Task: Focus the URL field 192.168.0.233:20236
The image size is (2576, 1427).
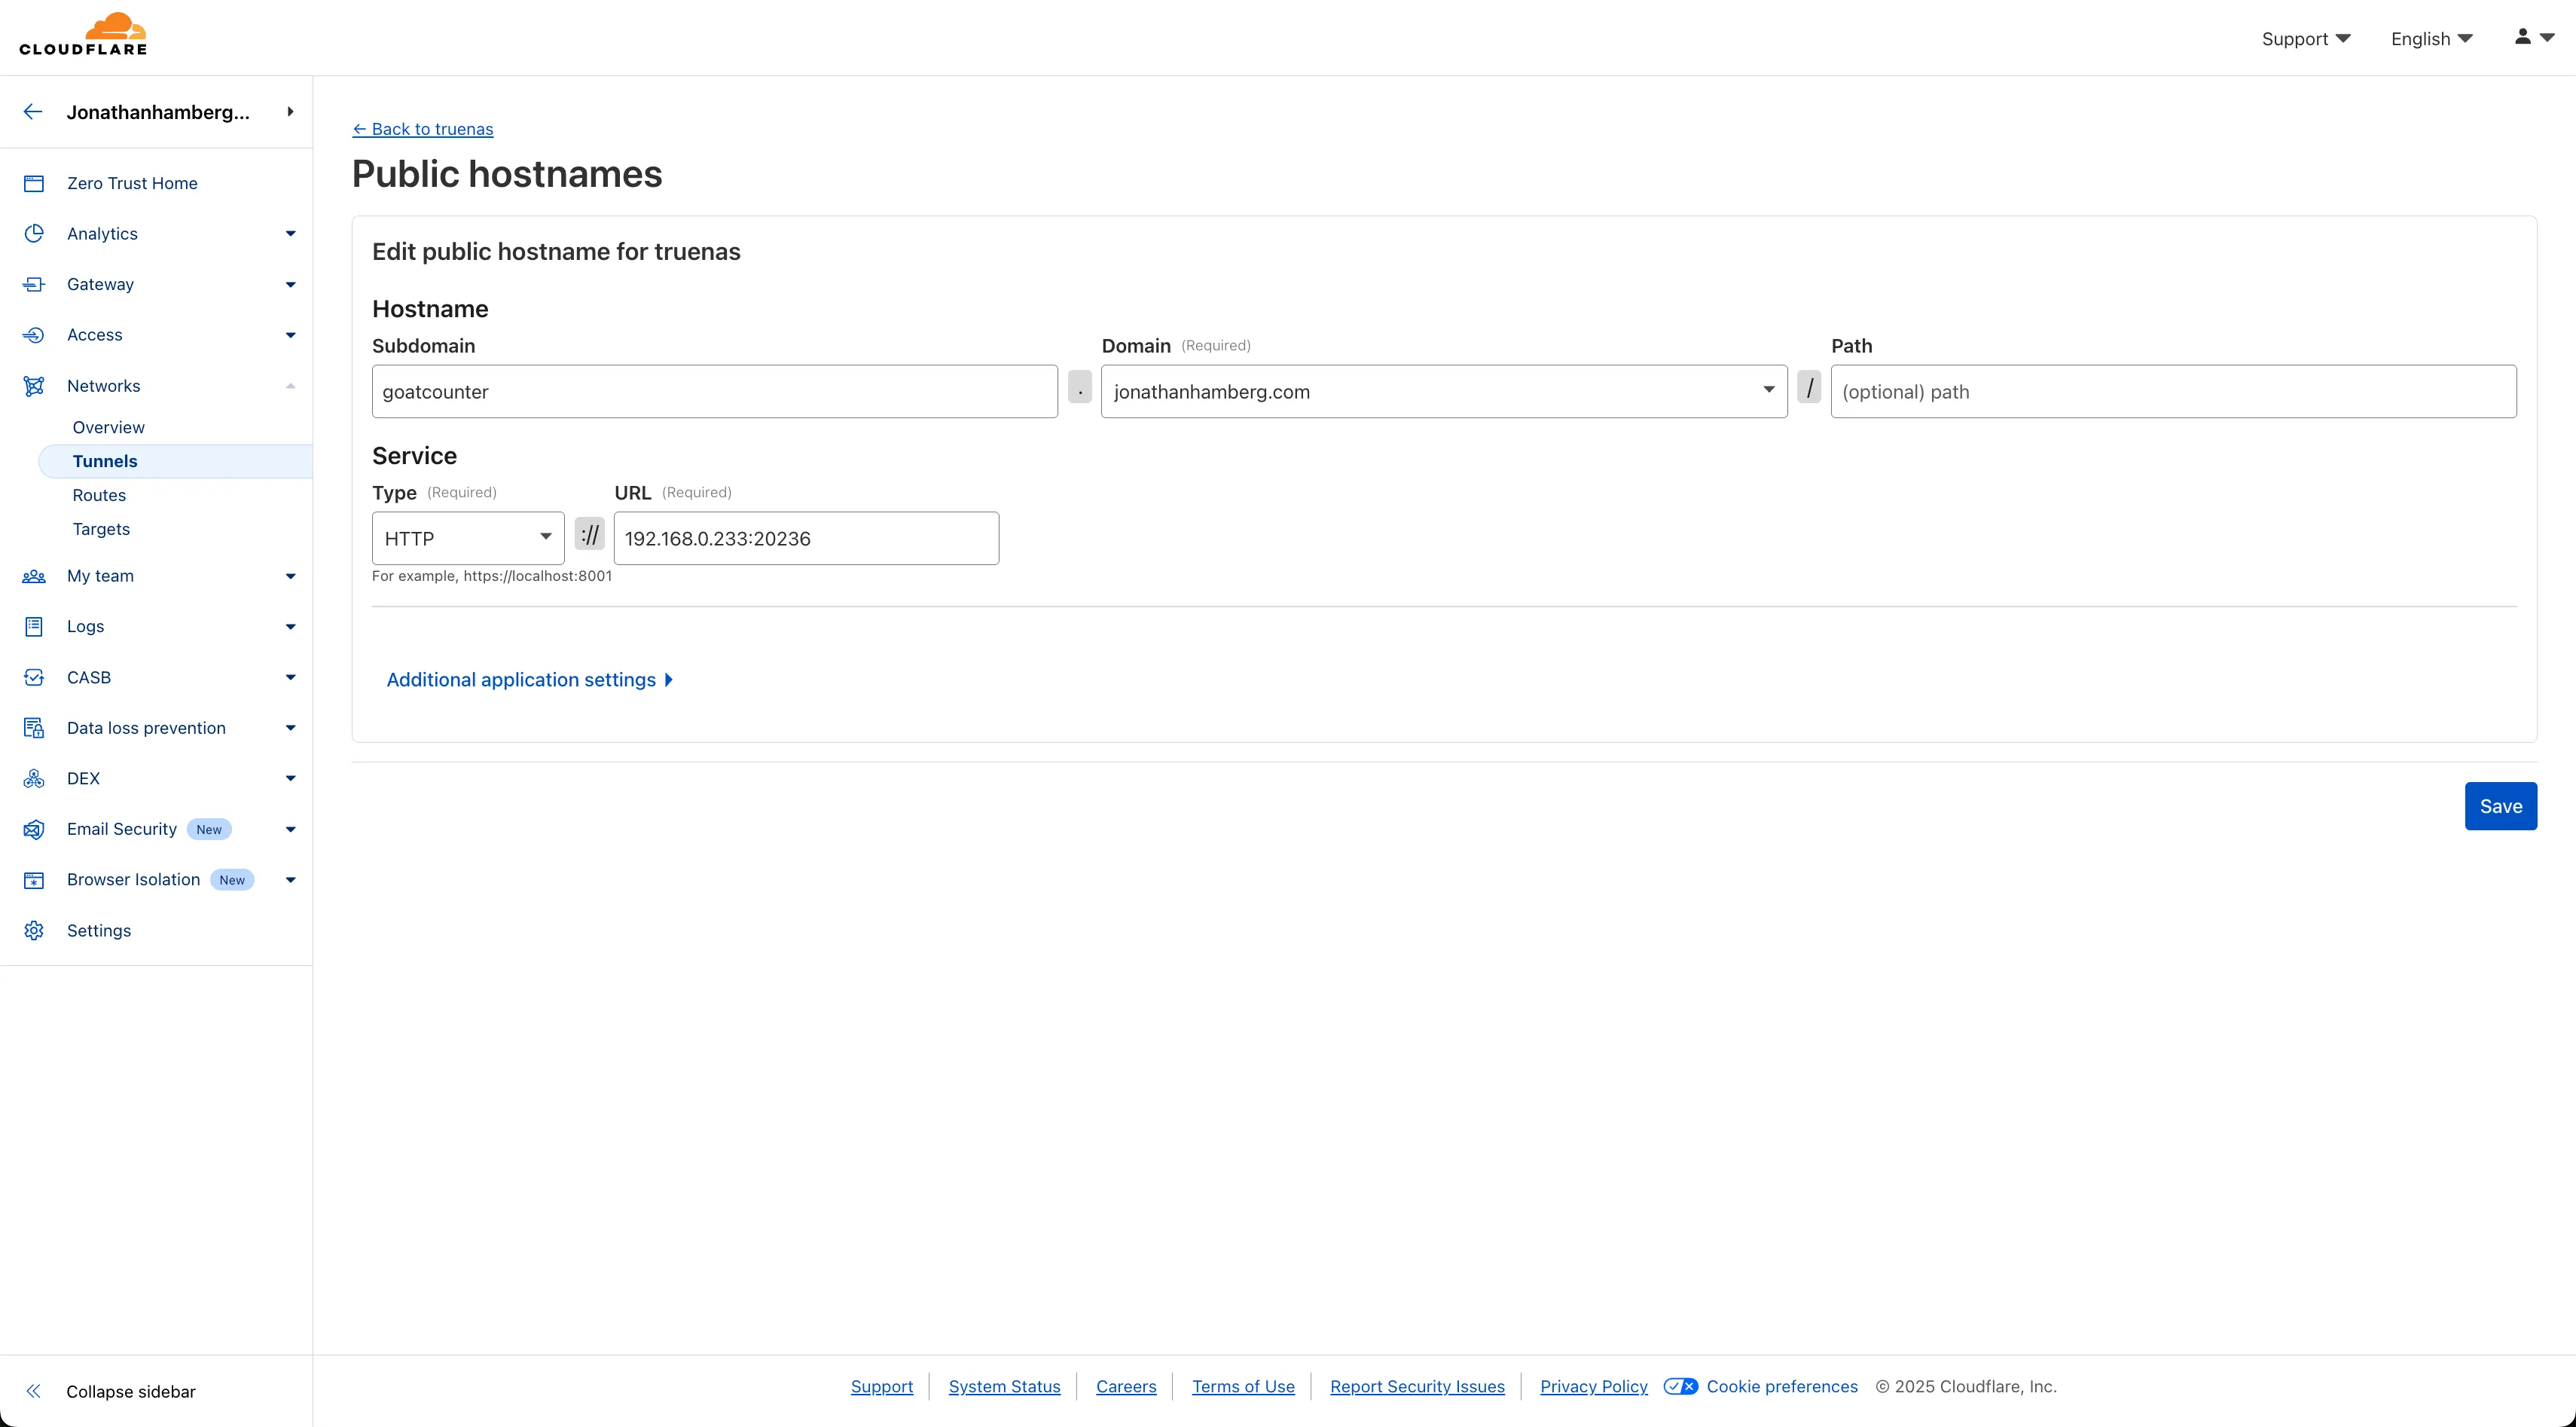Action: [806, 538]
